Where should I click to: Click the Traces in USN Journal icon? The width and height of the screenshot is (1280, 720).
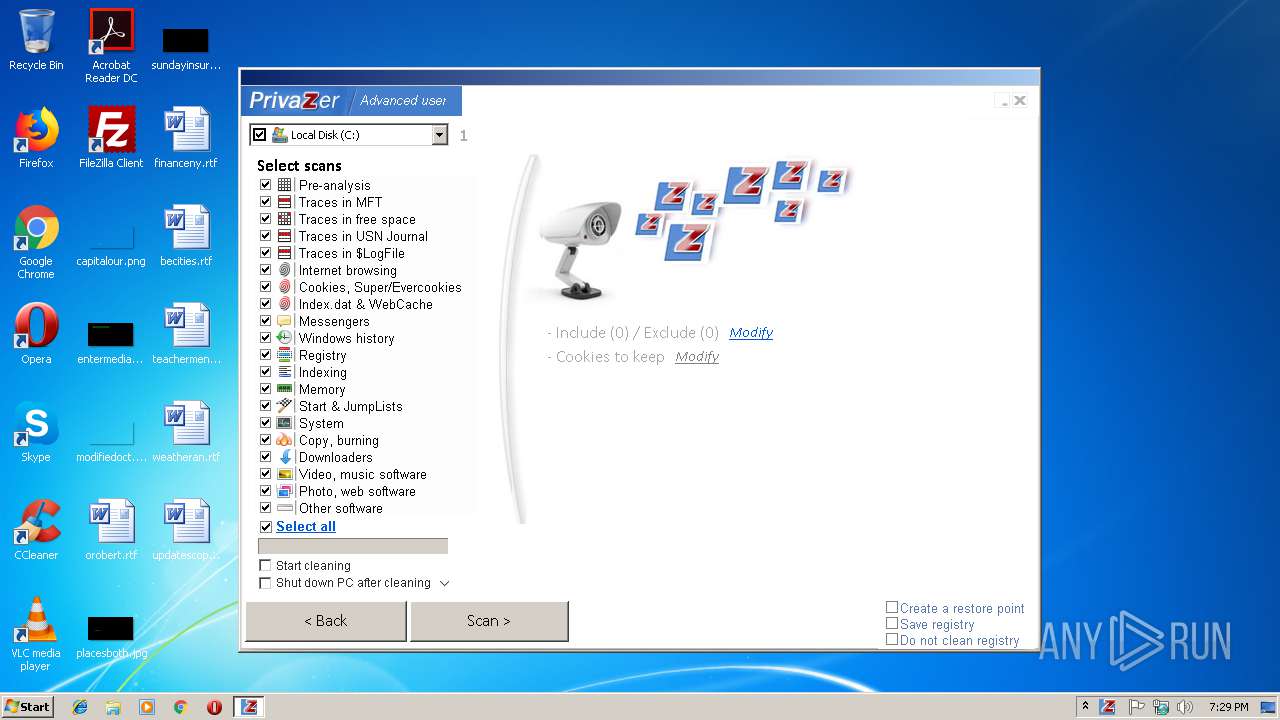click(285, 236)
